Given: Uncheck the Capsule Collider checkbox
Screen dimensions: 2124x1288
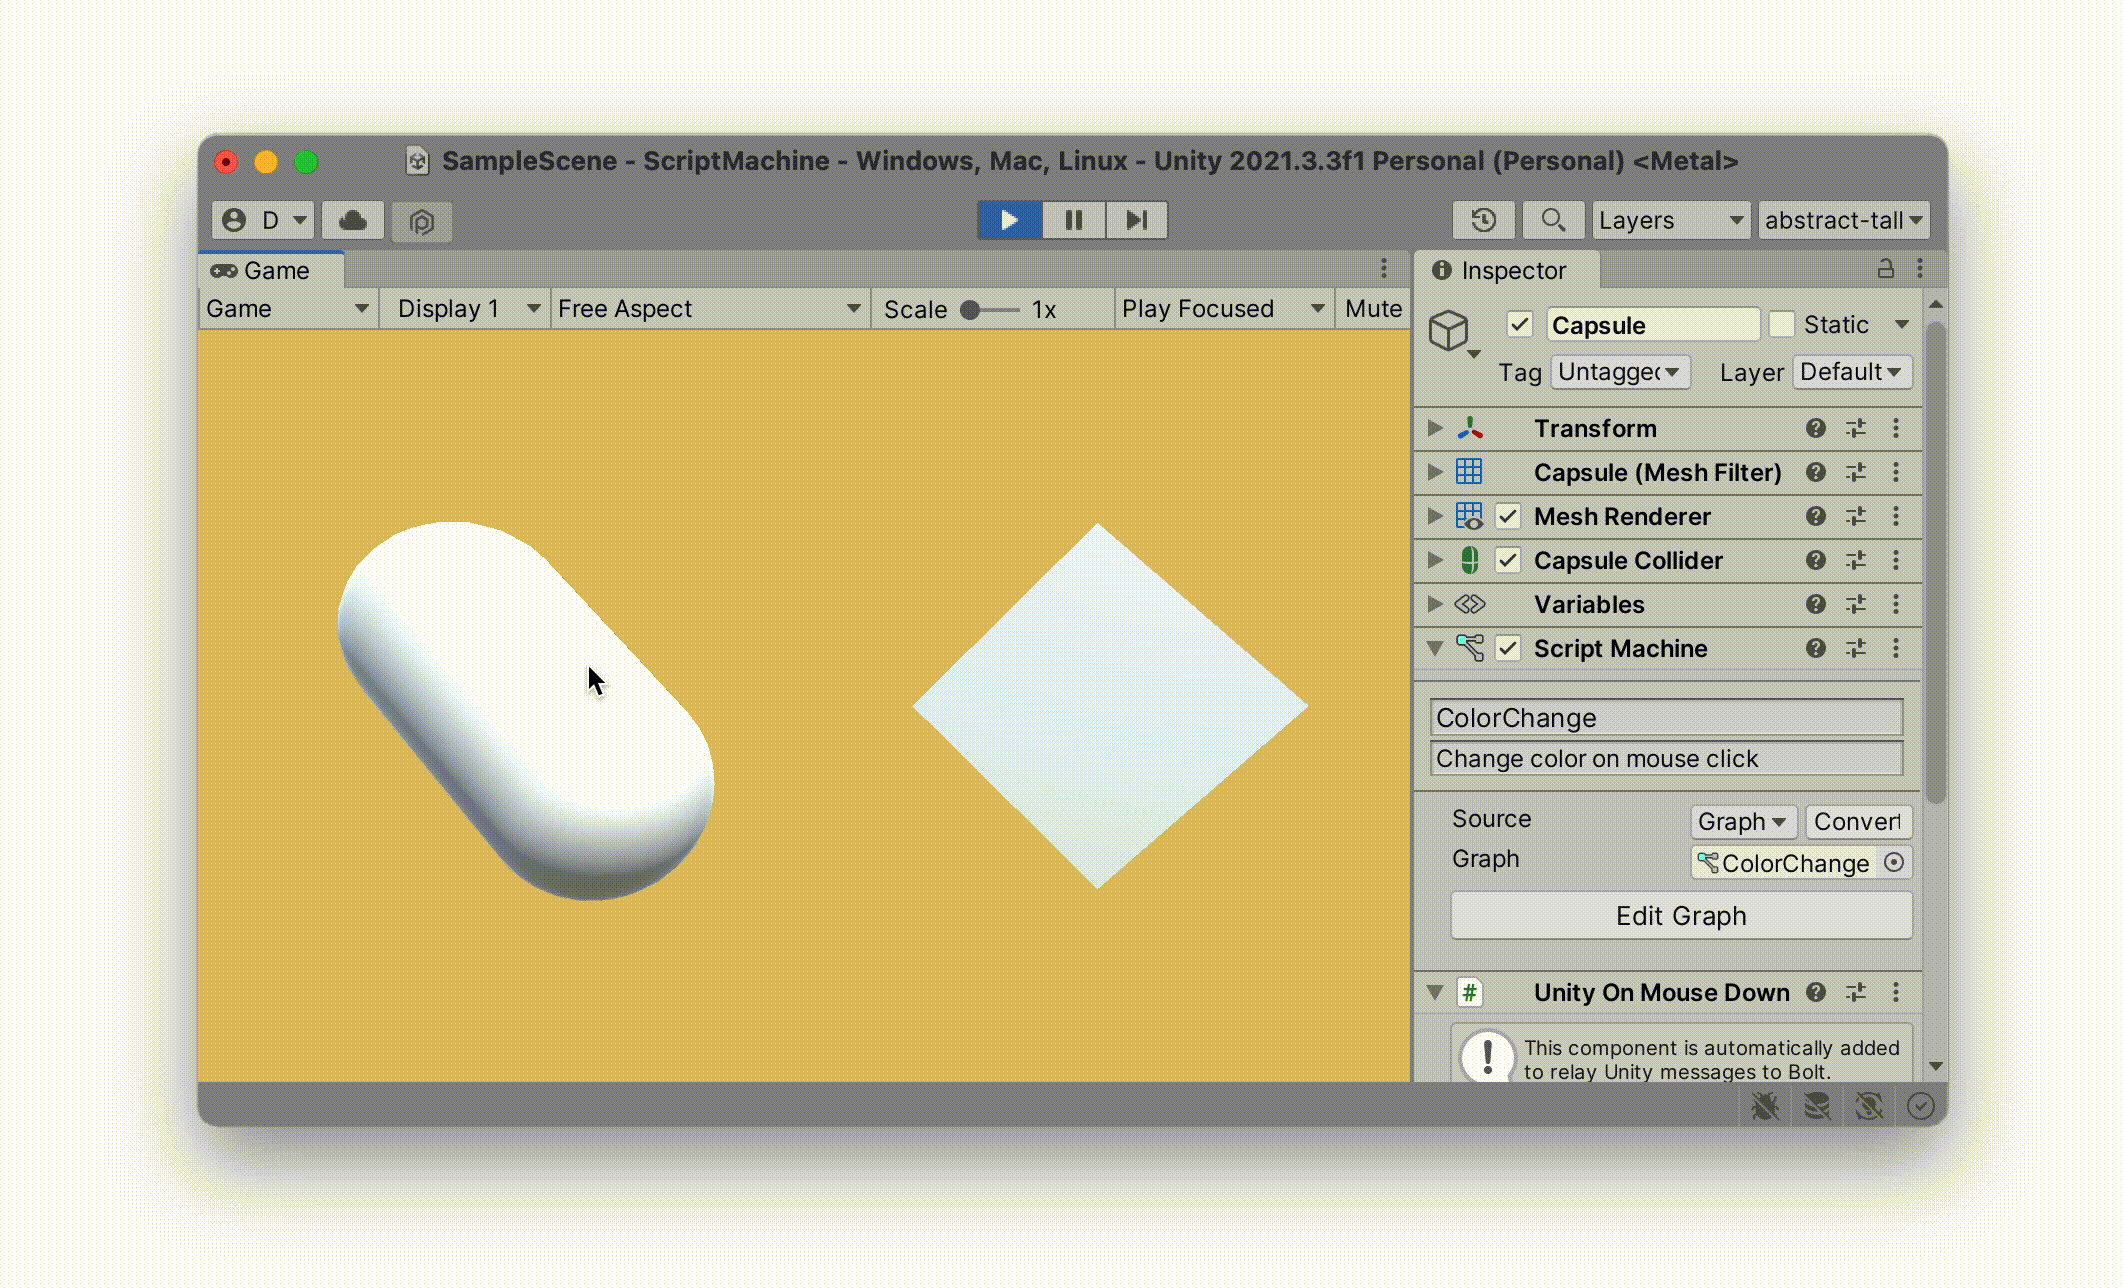Looking at the screenshot, I should [x=1508, y=560].
